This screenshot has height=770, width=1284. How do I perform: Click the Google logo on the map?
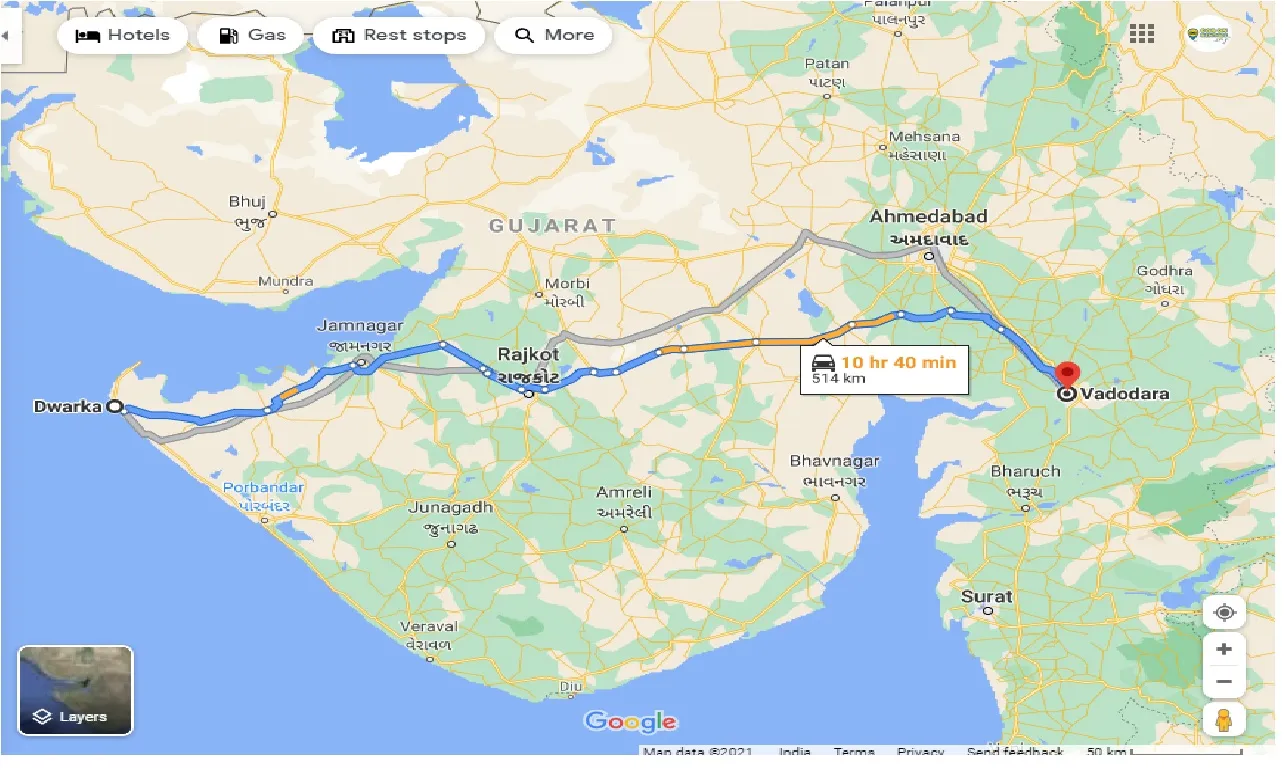coord(631,721)
